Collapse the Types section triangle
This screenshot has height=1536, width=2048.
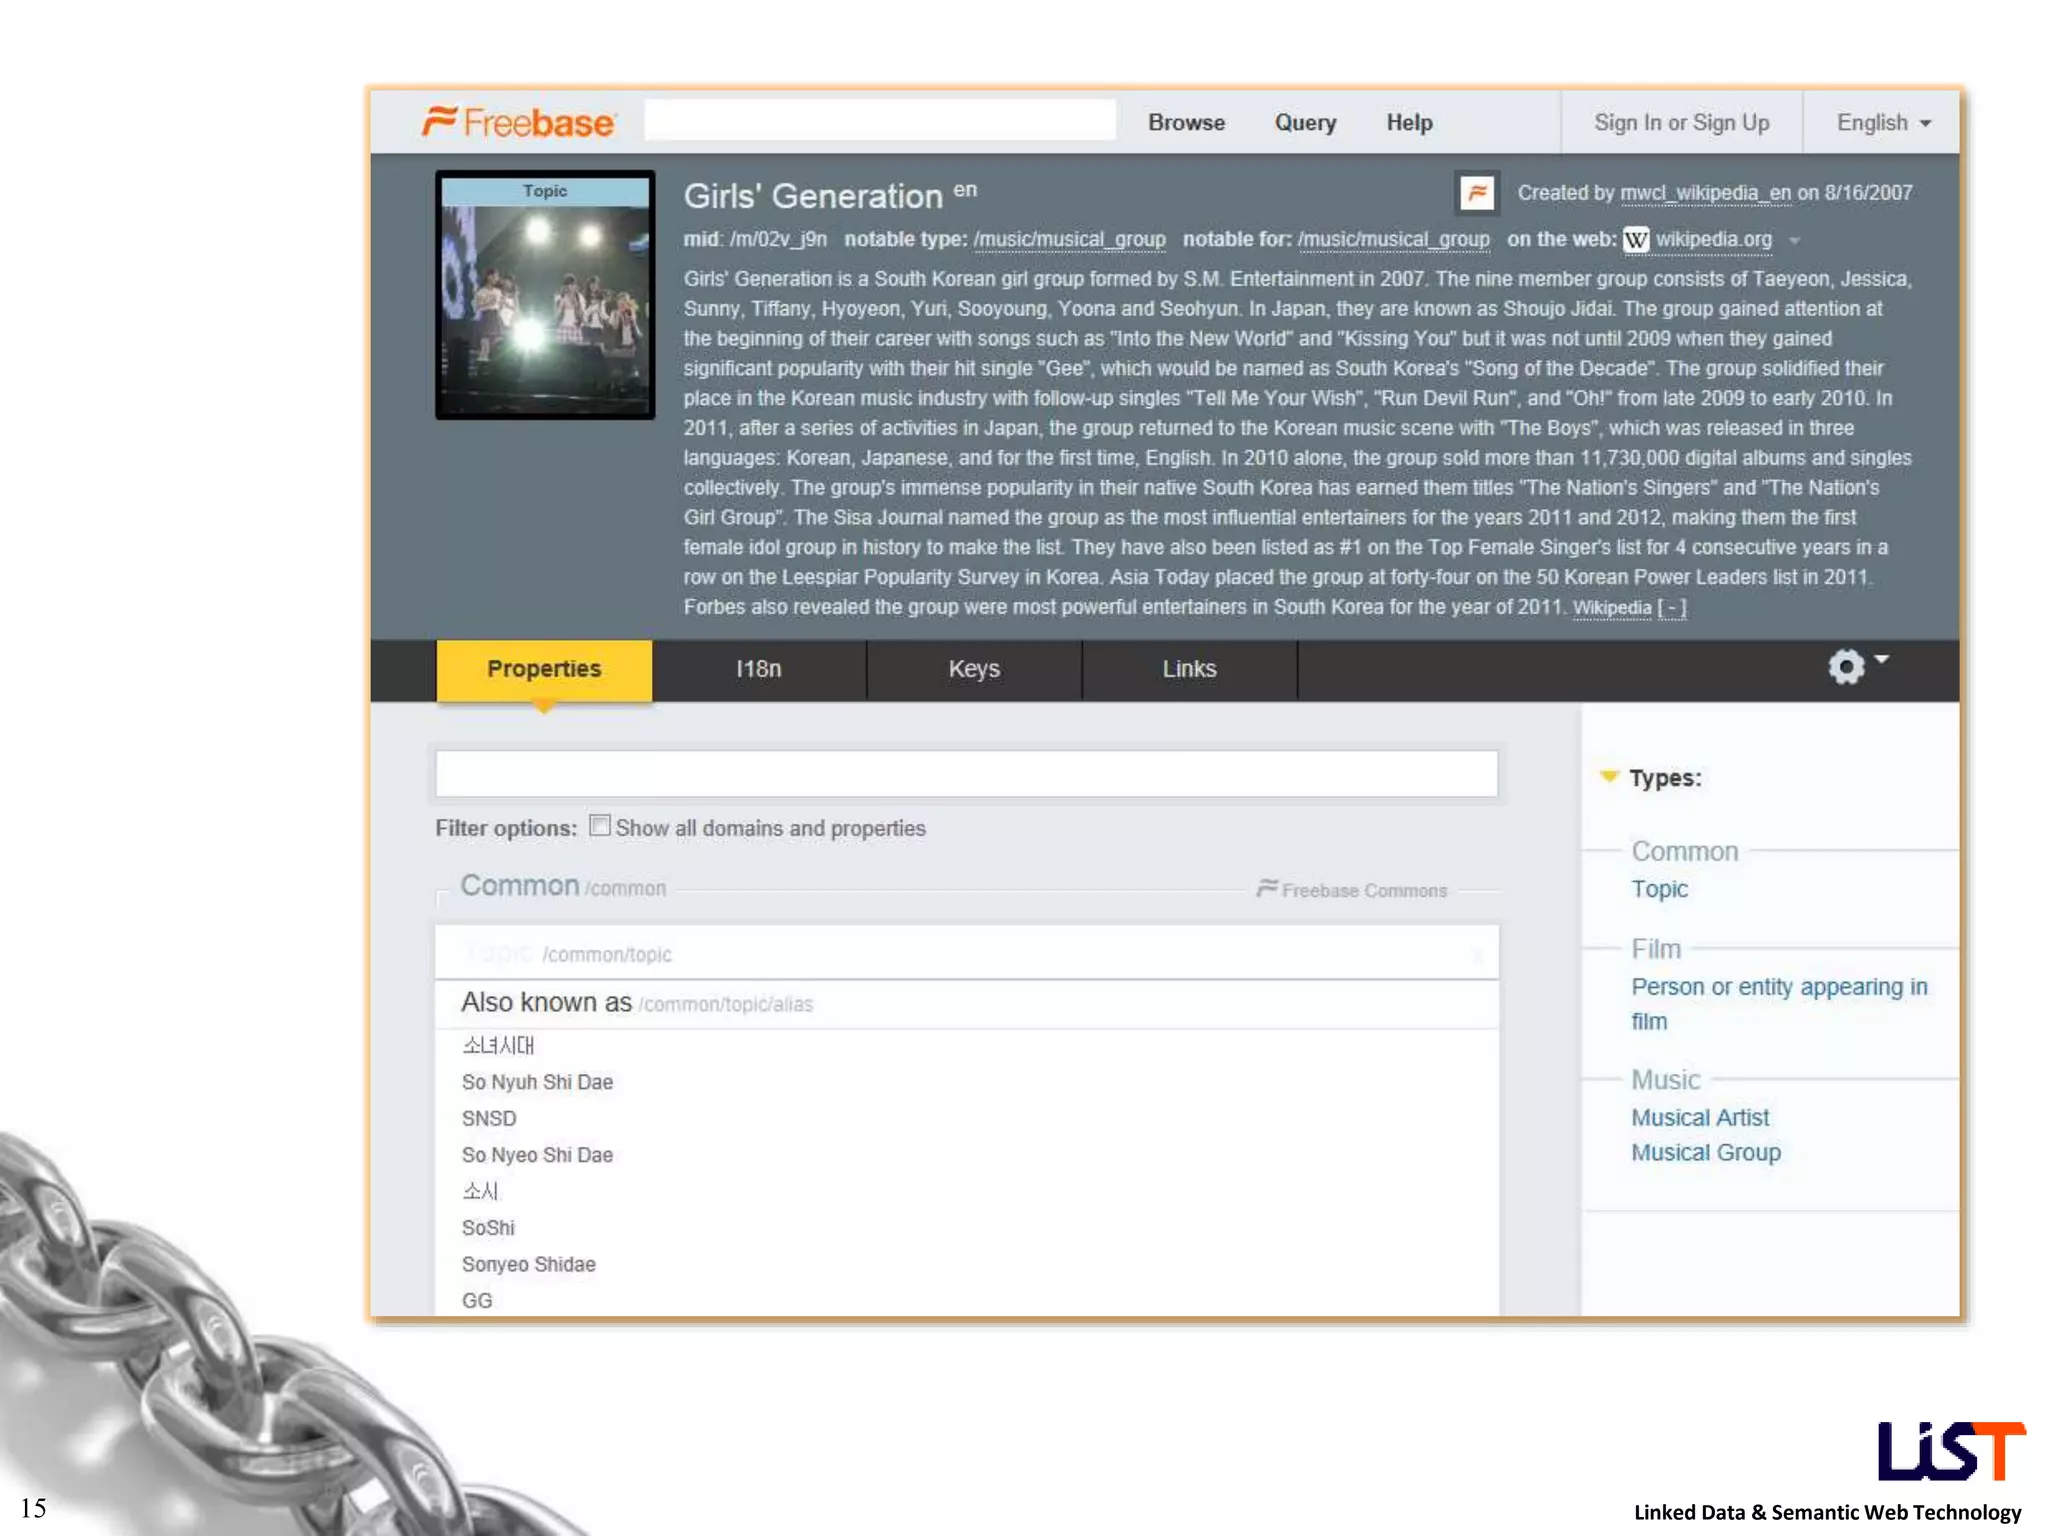click(1609, 777)
